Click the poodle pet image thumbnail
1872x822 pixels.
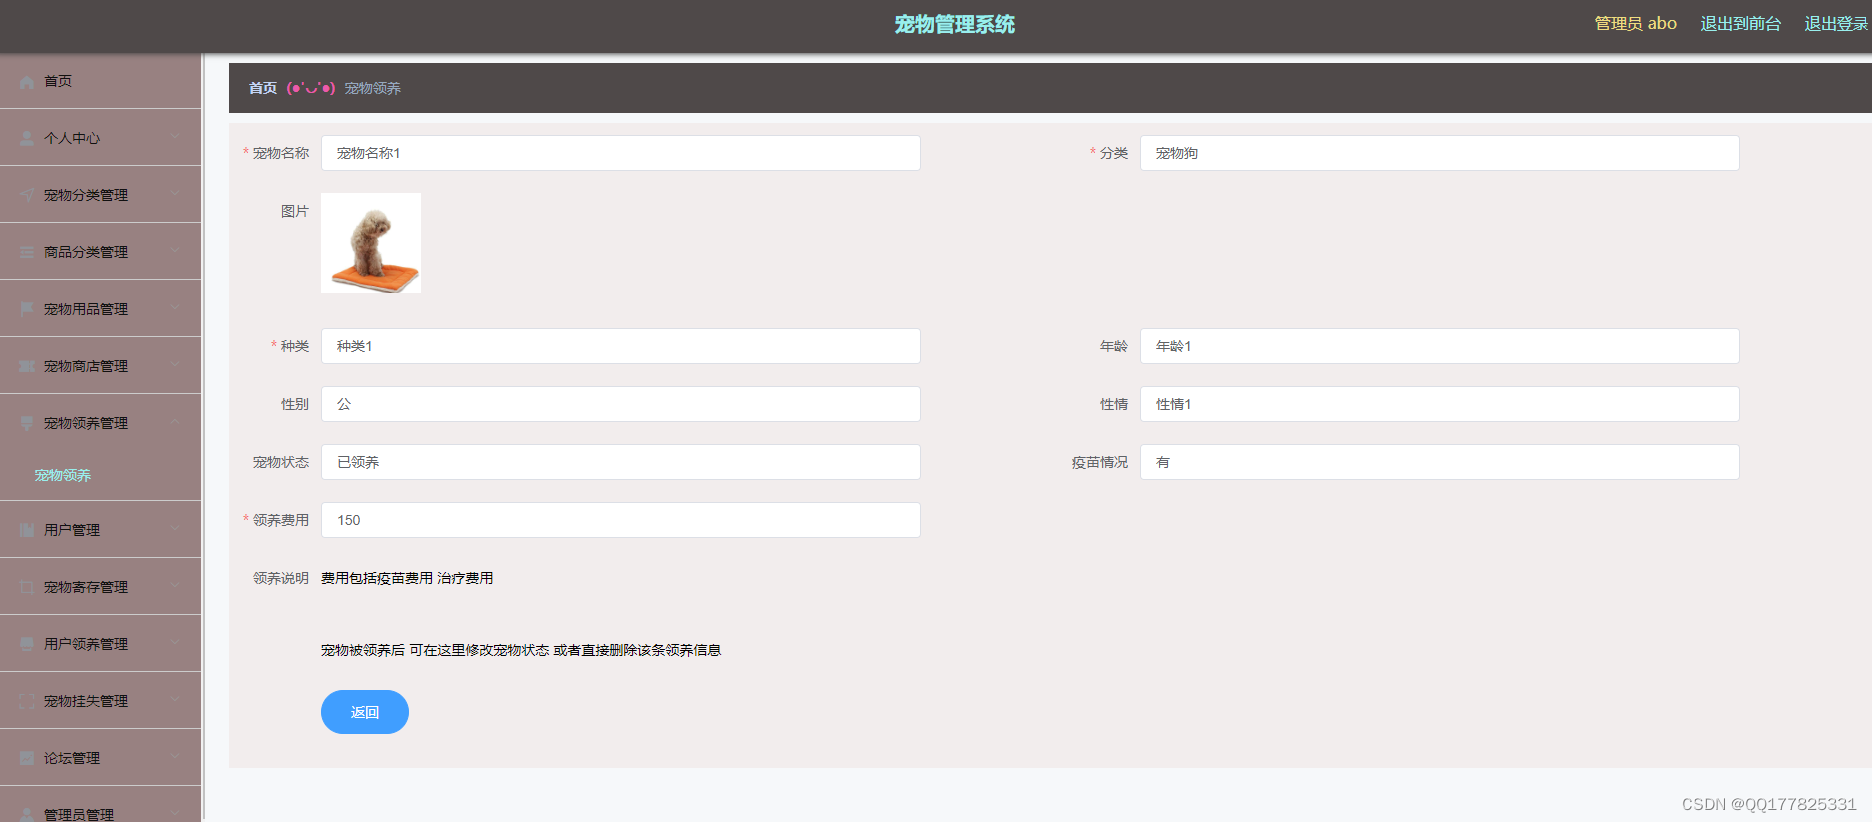tap(371, 243)
